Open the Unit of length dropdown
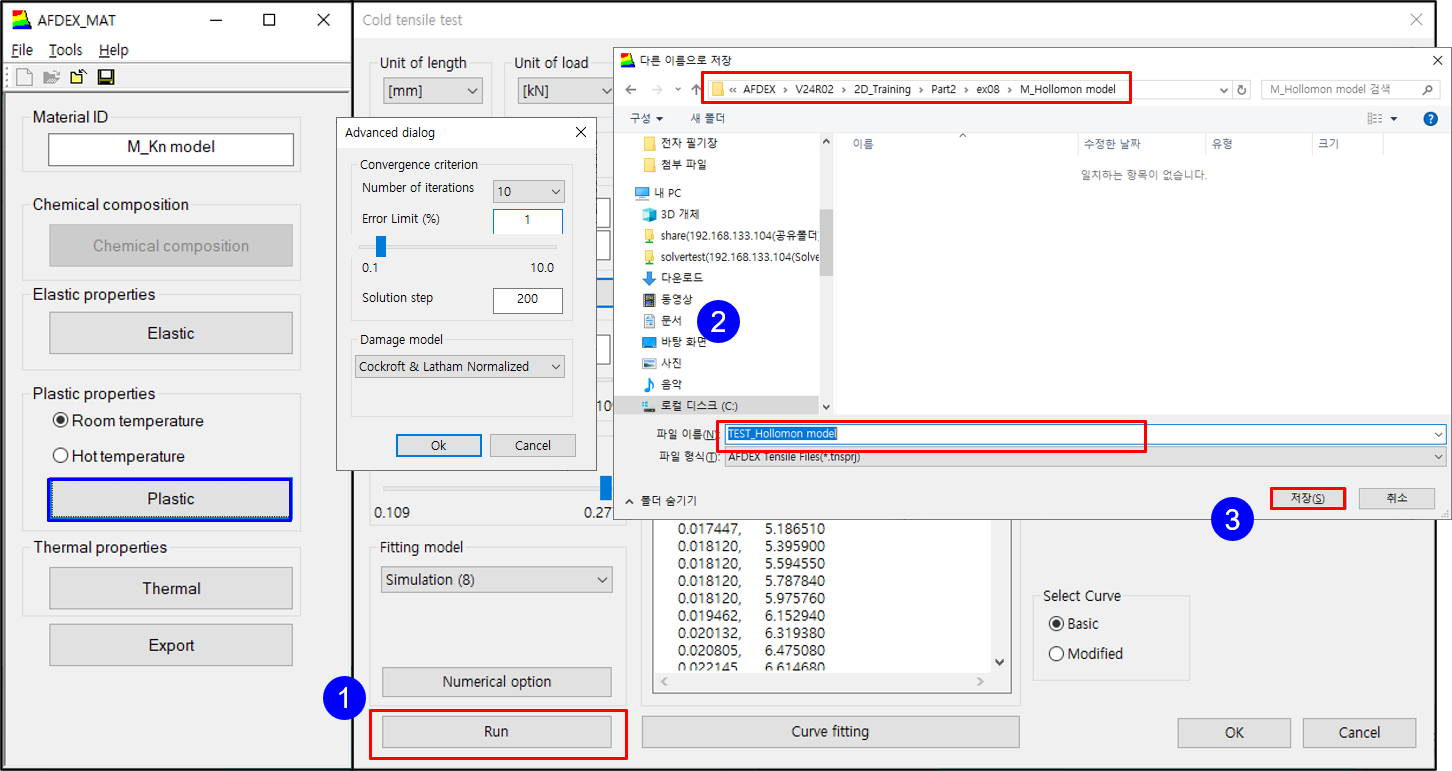Viewport: 1452px width, 771px height. click(433, 91)
